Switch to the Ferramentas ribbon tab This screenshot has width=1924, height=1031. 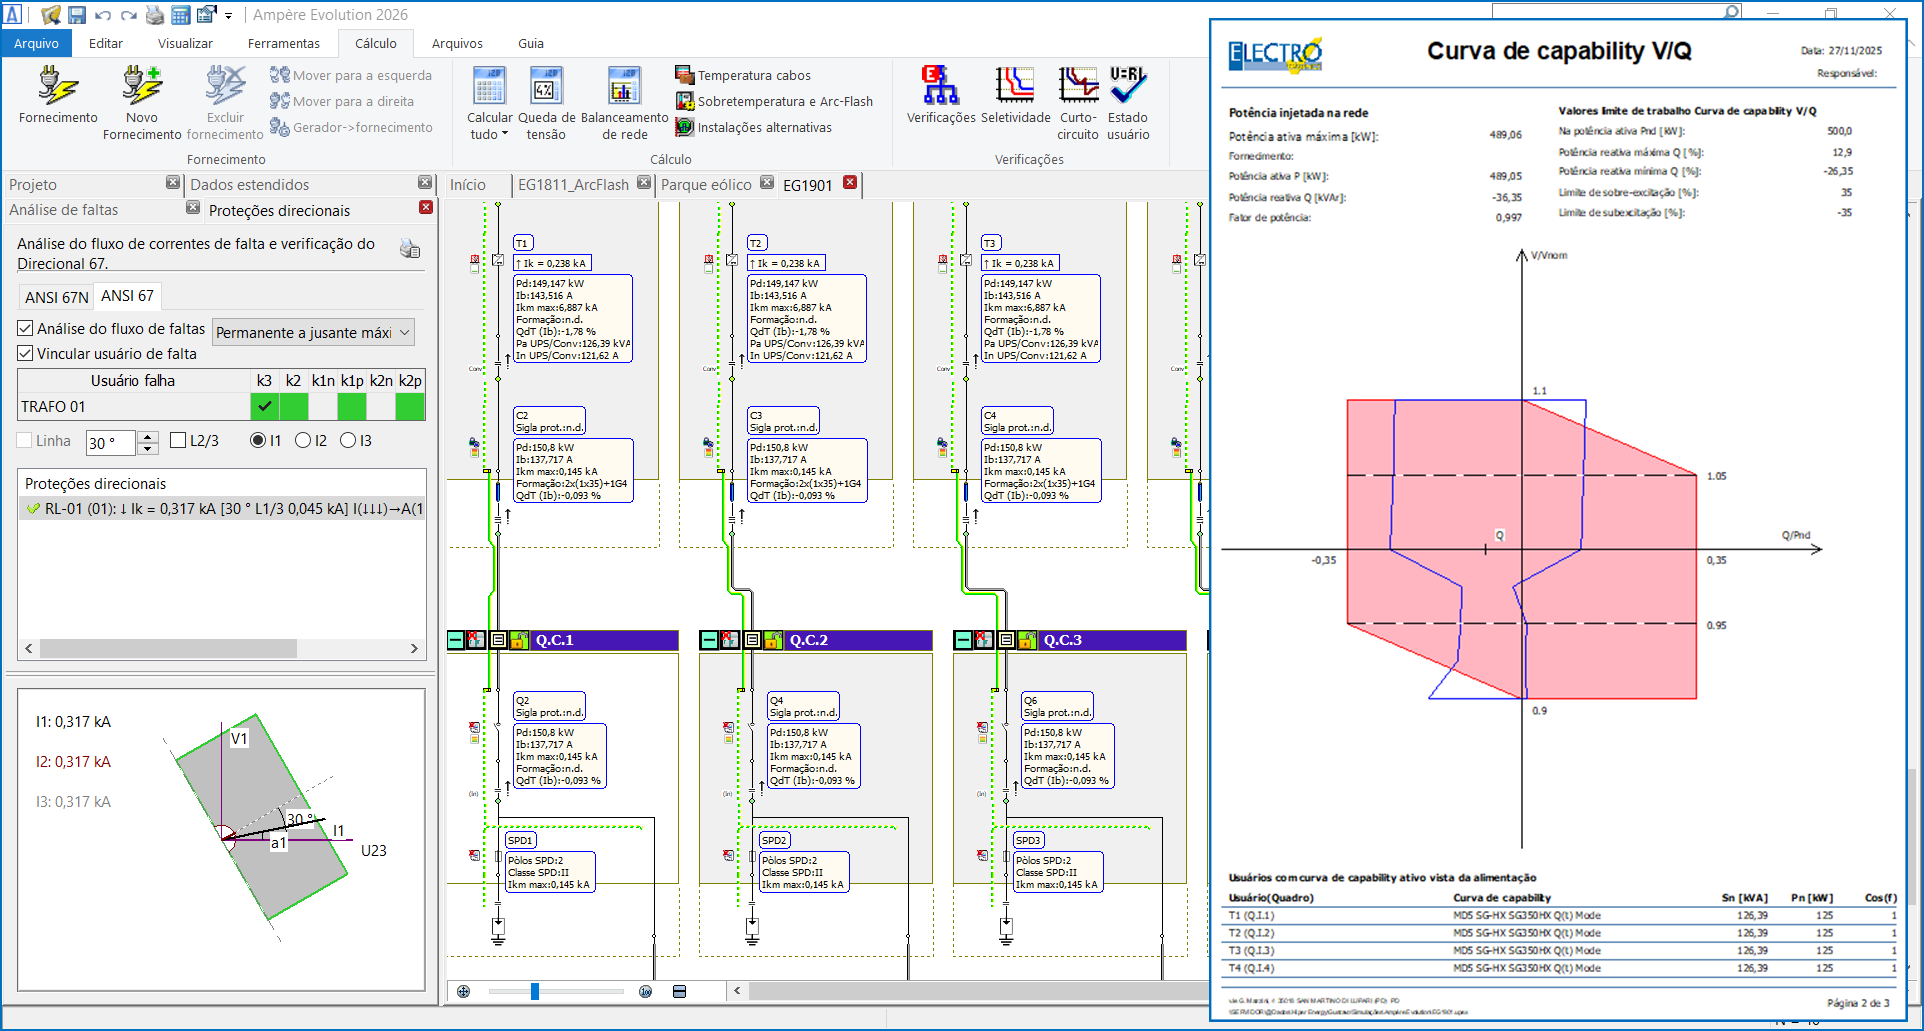(284, 43)
